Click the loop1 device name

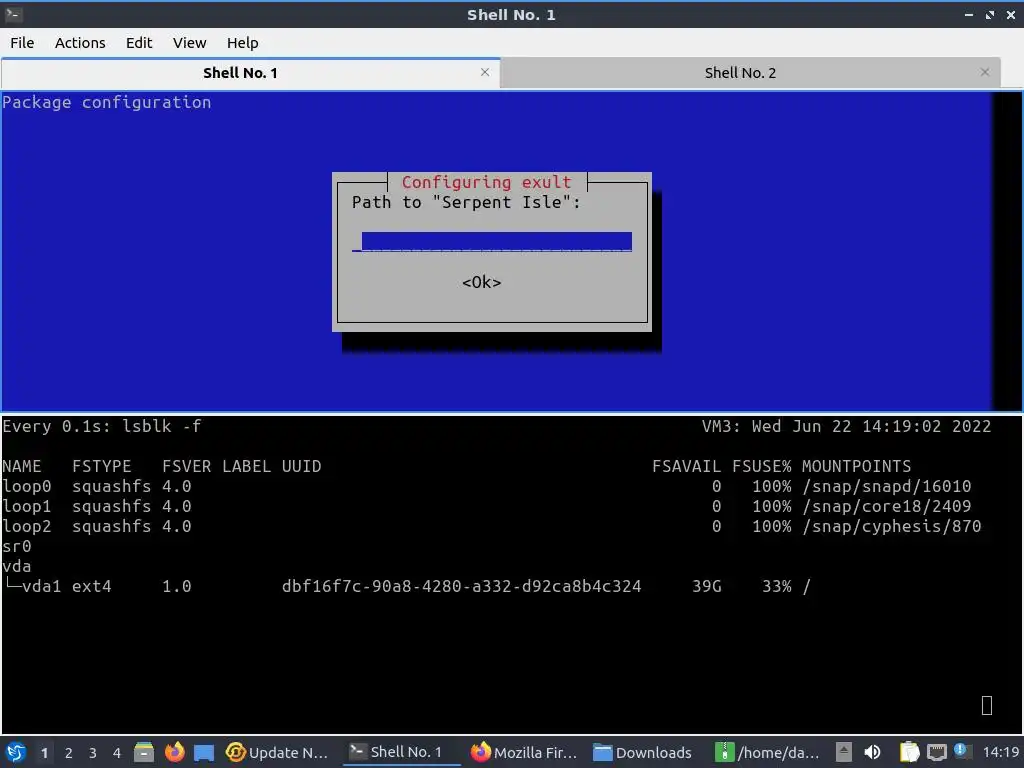(x=27, y=507)
